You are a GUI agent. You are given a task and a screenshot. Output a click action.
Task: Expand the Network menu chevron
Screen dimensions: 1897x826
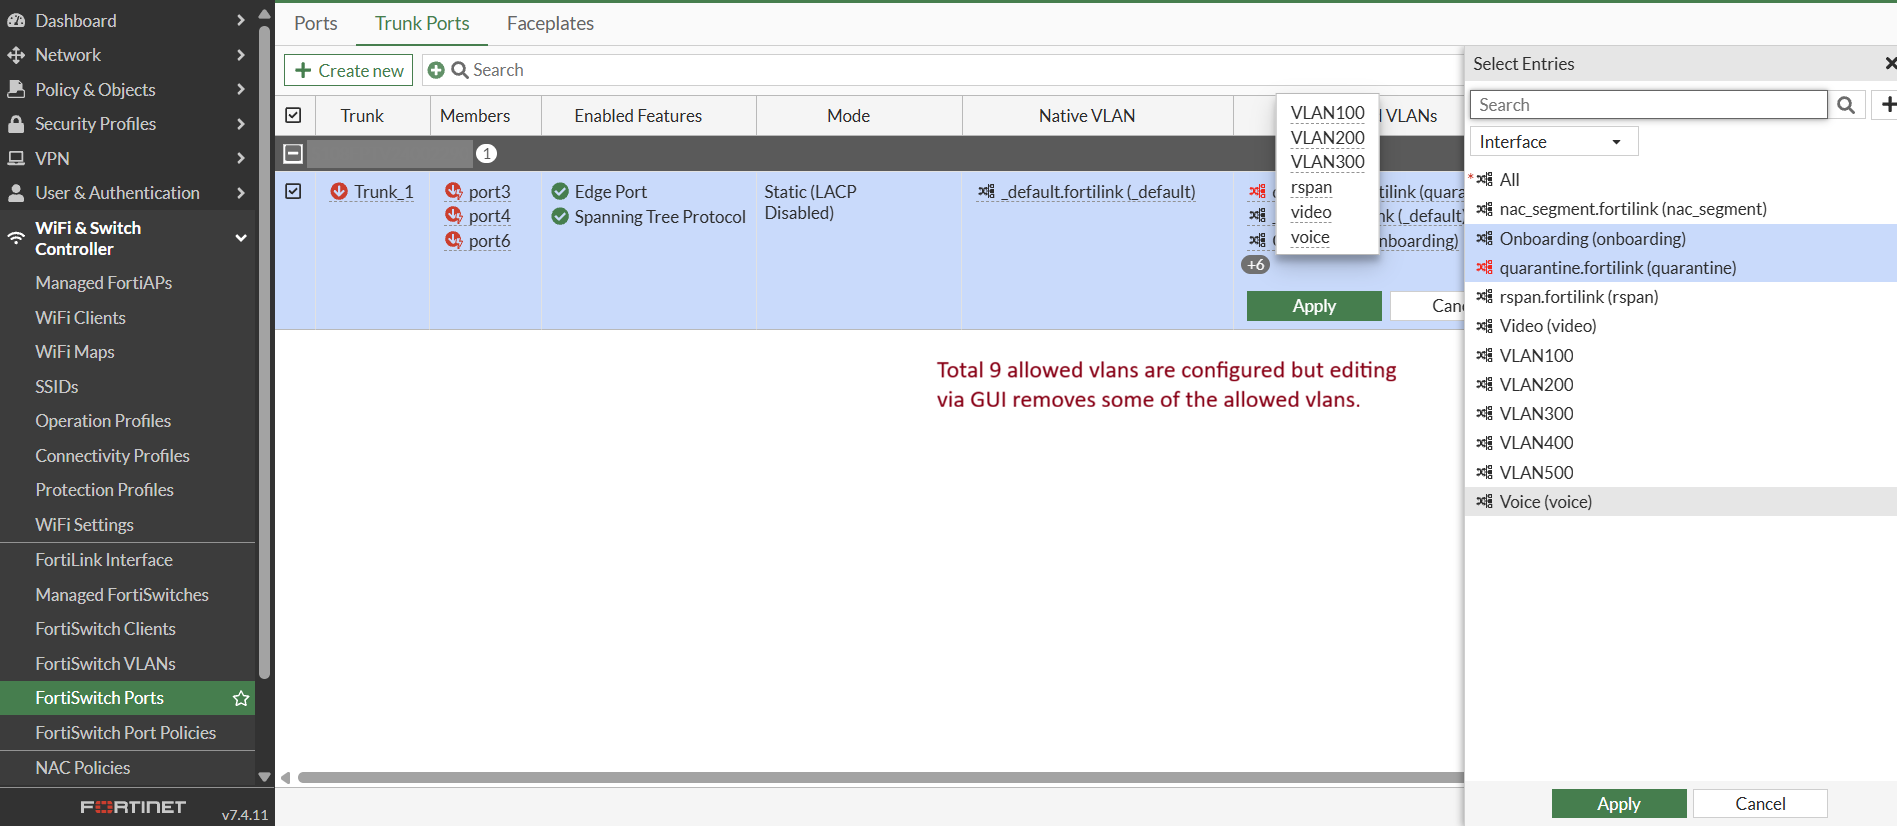(240, 55)
